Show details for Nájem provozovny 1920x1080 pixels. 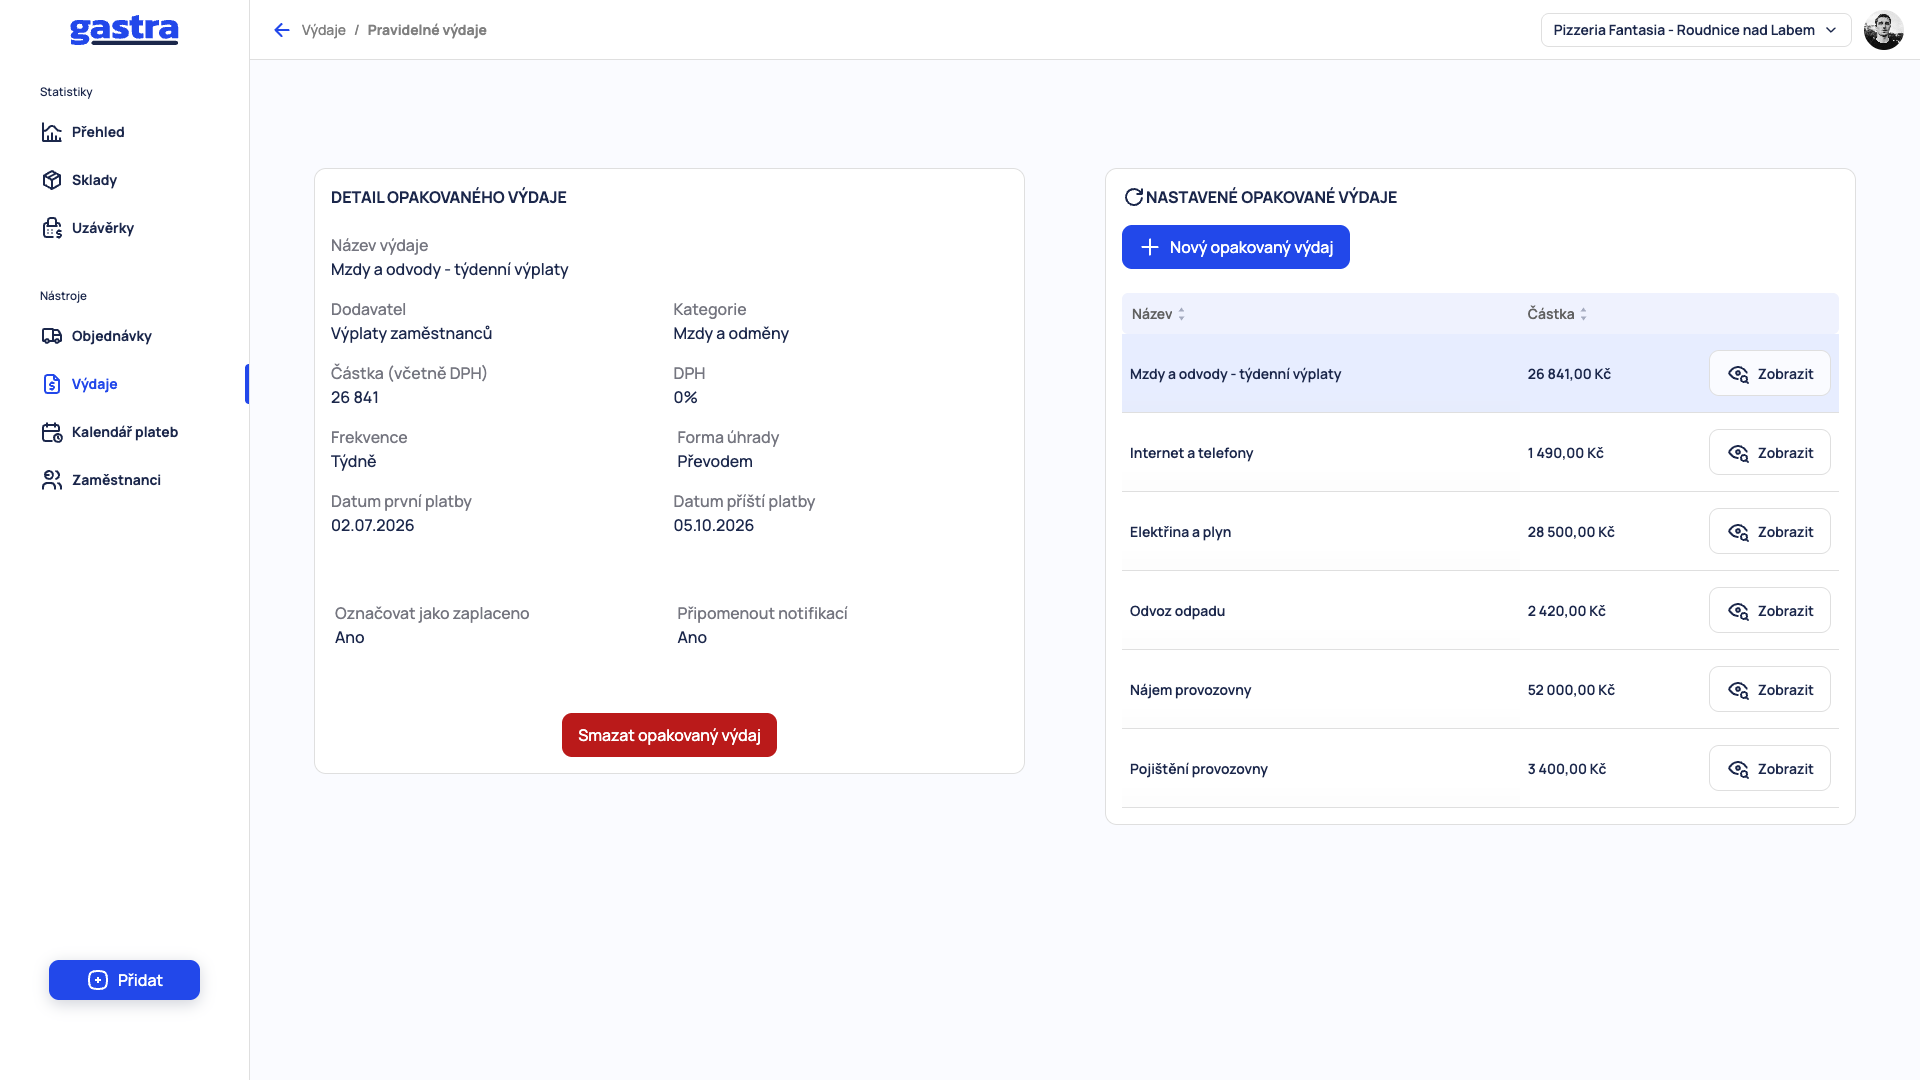click(x=1770, y=690)
